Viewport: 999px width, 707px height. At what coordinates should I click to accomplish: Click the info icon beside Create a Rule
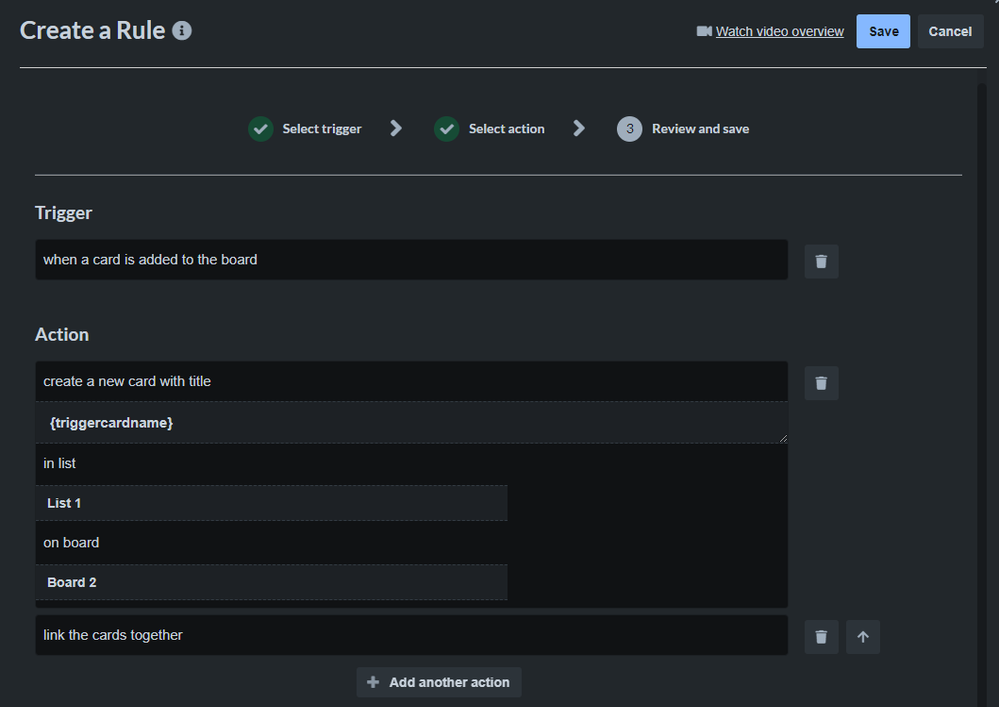point(182,31)
